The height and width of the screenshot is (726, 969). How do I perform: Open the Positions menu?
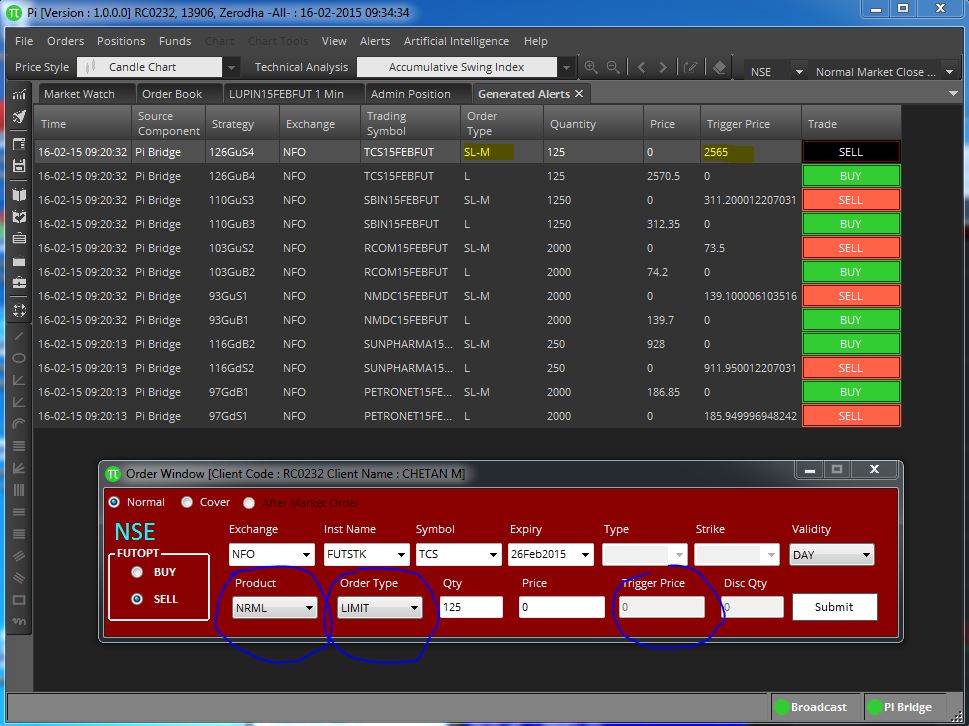click(x=121, y=41)
